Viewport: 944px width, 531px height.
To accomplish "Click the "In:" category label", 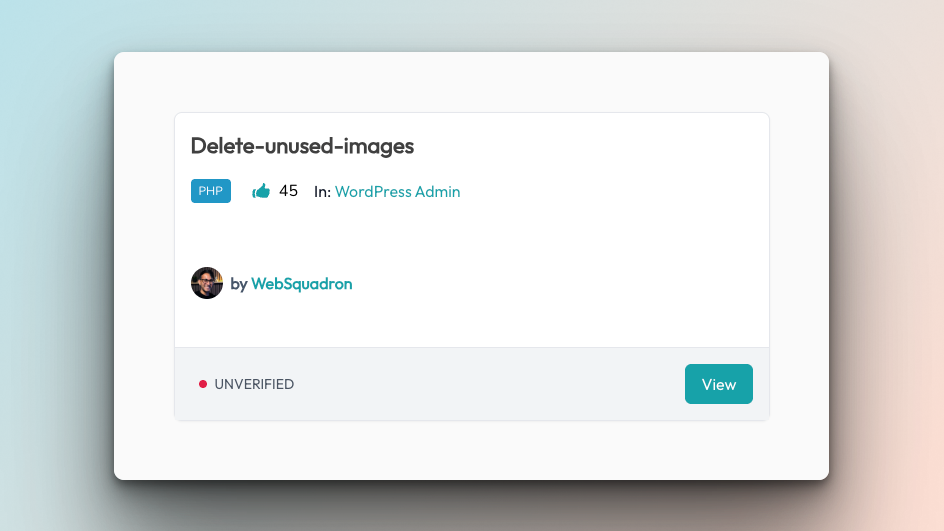I will click(322, 191).
